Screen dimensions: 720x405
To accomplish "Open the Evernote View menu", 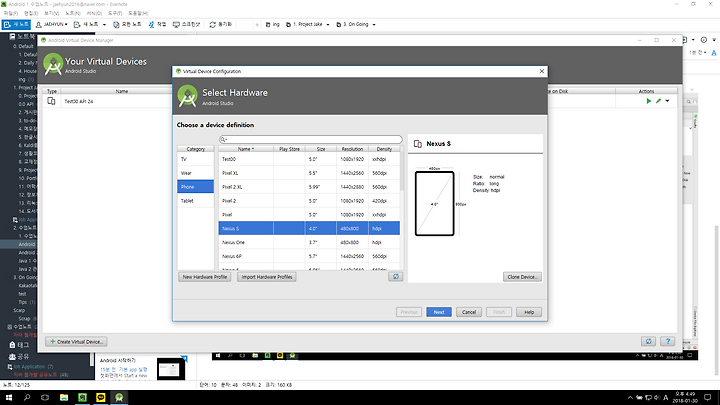I will tap(51, 13).
